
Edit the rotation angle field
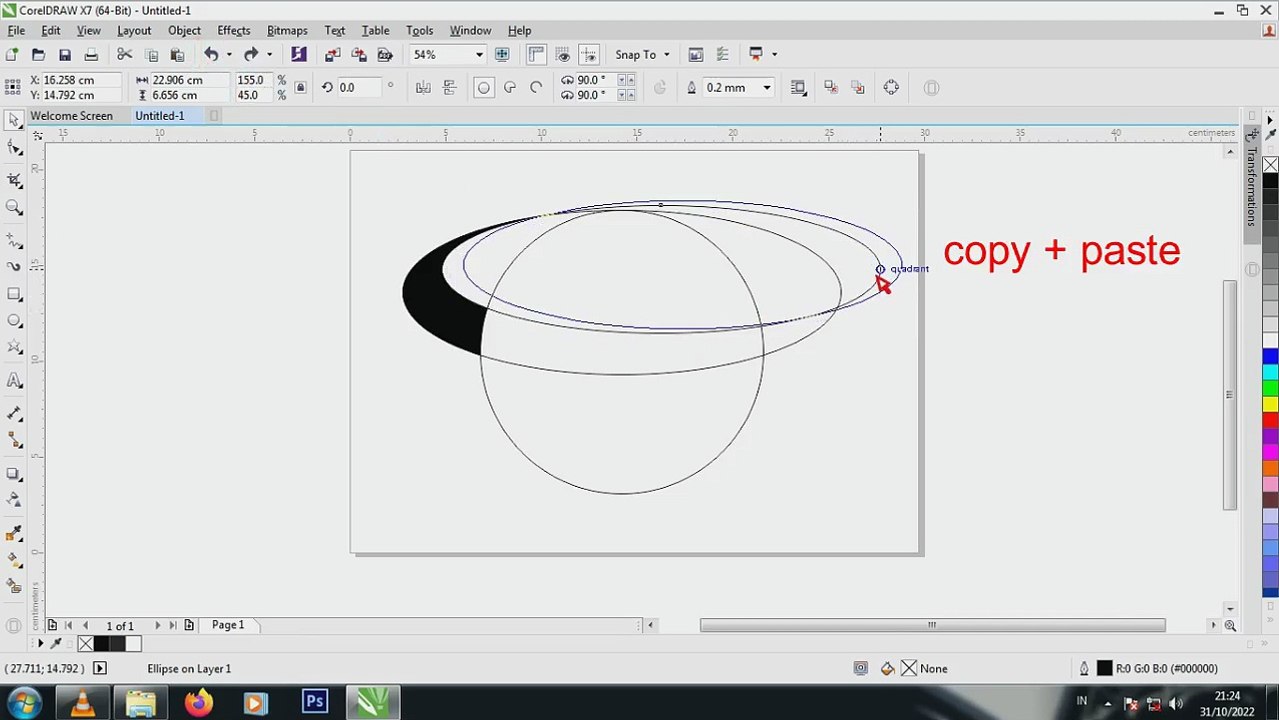358,88
